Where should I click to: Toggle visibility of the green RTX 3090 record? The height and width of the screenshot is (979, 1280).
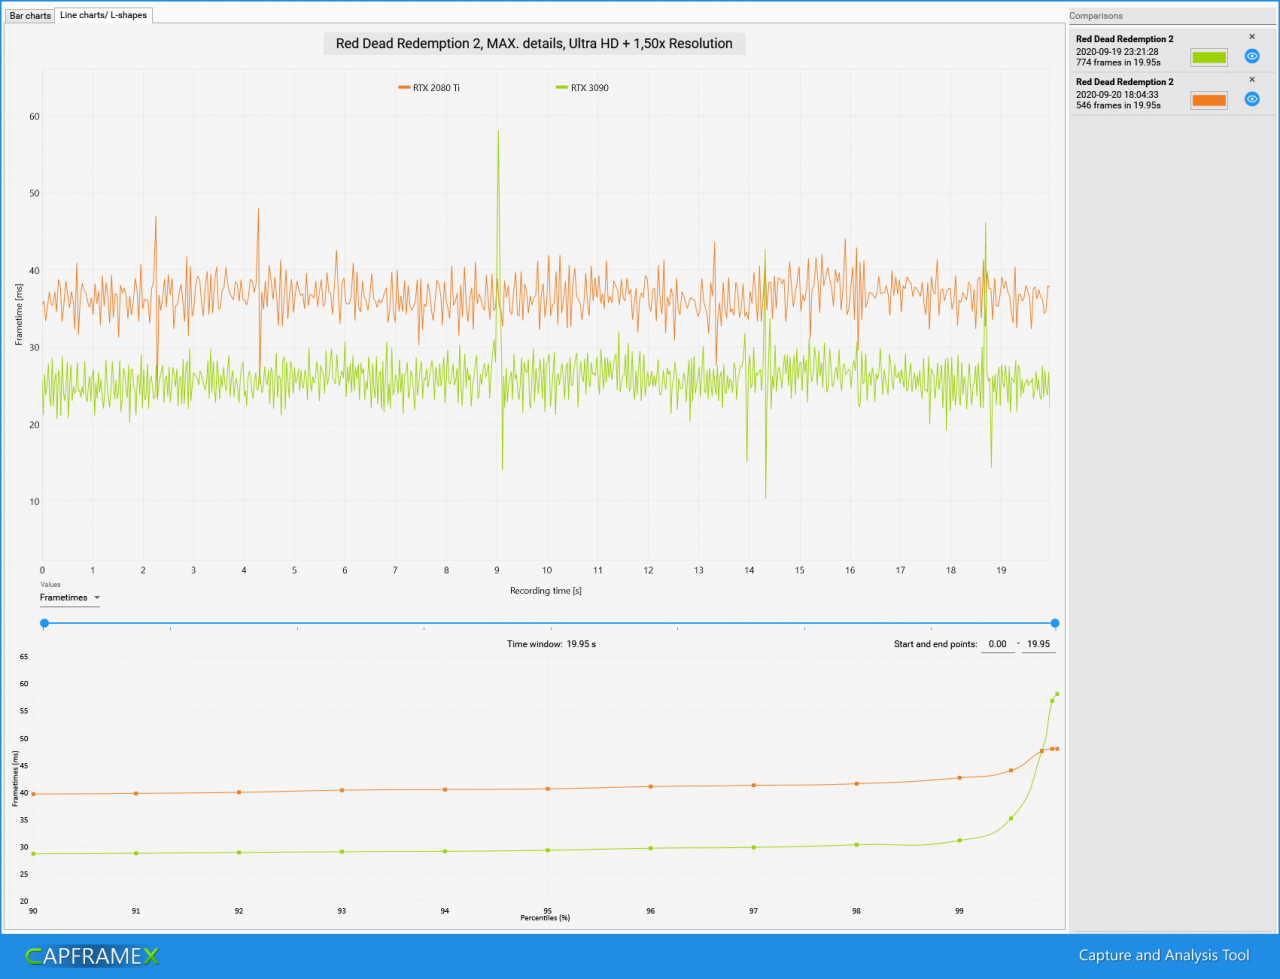point(1251,56)
